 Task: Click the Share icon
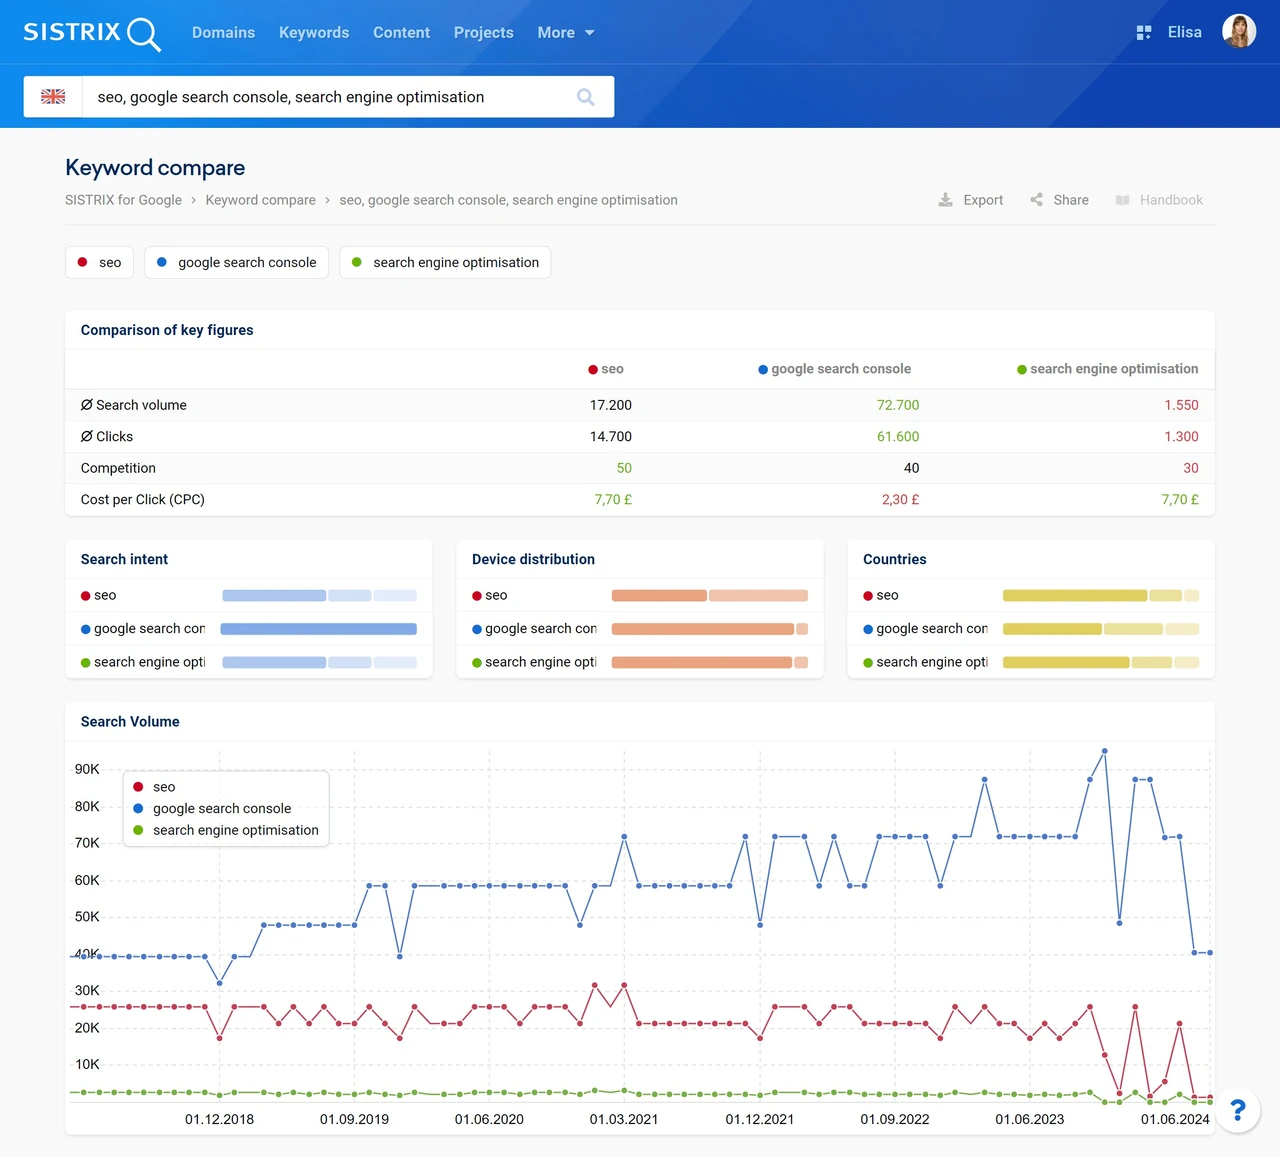1036,200
